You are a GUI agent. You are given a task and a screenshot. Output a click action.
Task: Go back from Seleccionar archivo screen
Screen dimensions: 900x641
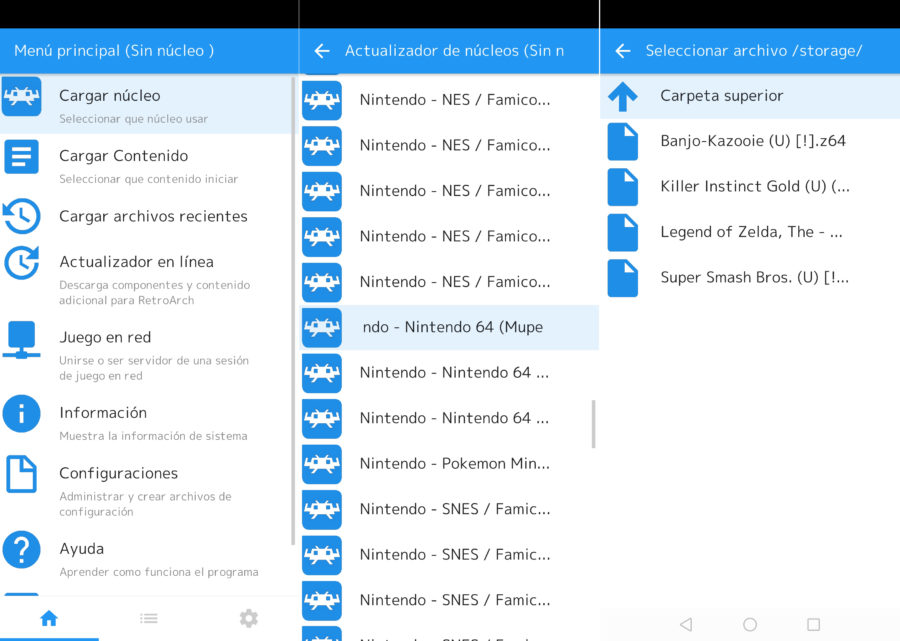click(x=622, y=51)
